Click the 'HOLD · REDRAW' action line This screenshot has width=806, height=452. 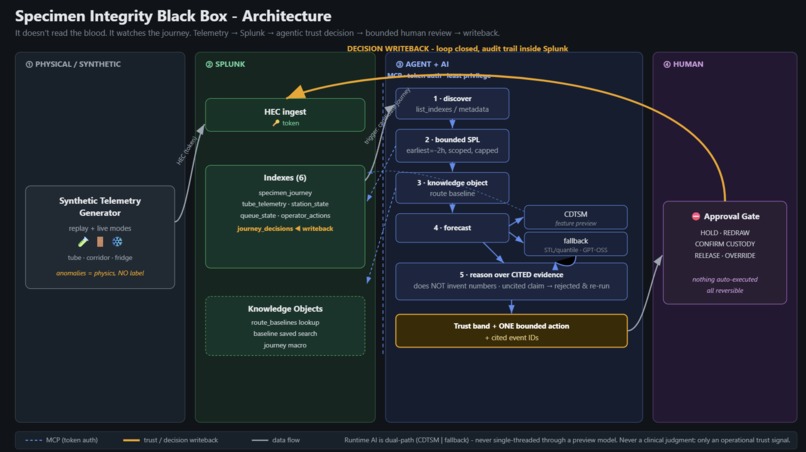click(x=725, y=233)
